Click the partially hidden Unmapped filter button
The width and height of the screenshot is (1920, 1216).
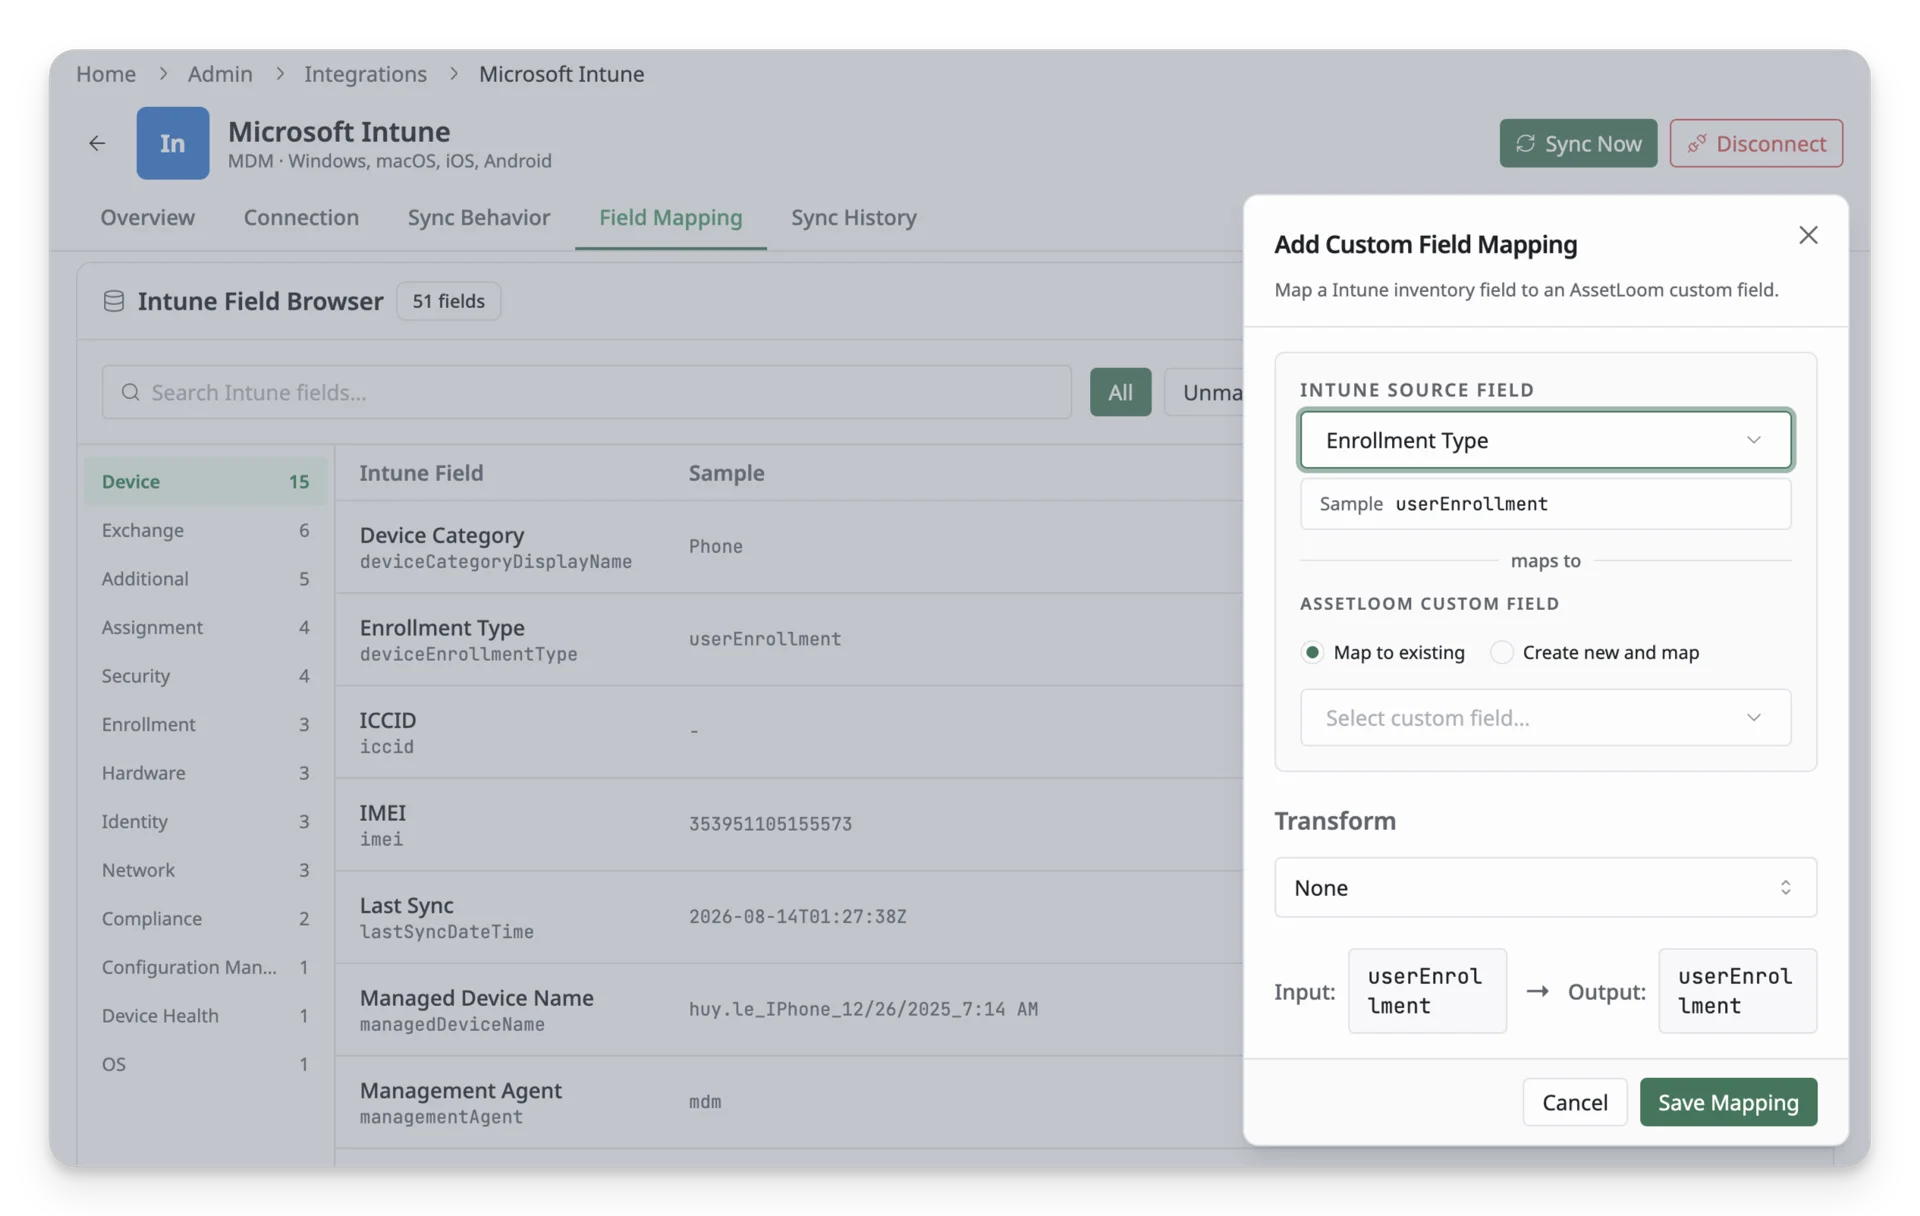pyautogui.click(x=1205, y=392)
